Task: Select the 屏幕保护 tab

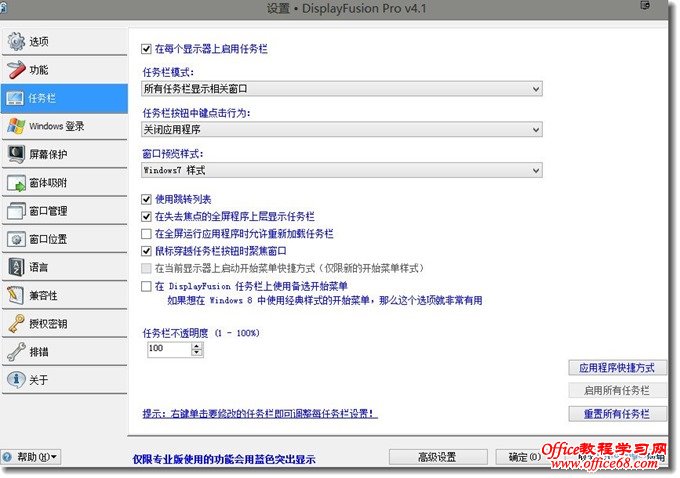Action: click(x=65, y=154)
